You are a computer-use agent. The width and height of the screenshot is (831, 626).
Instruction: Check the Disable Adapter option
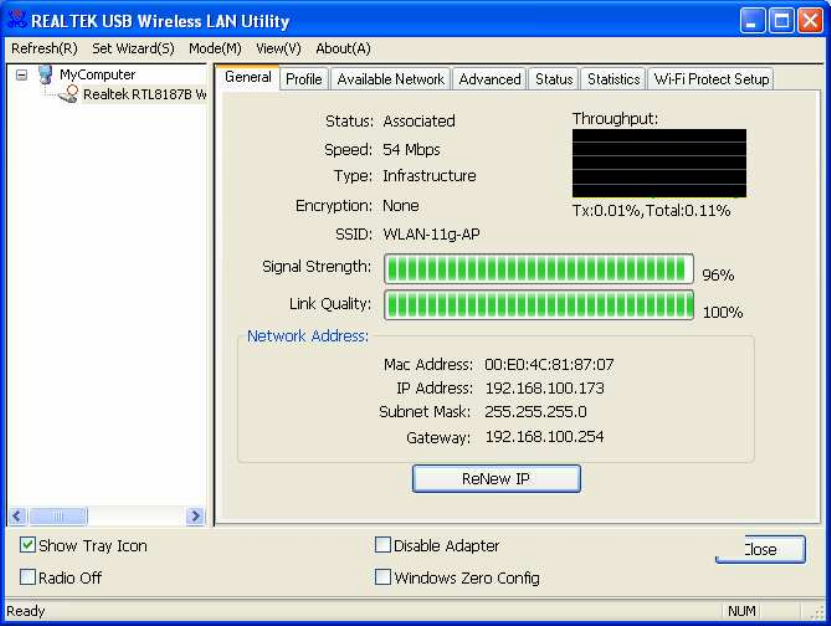tap(383, 545)
